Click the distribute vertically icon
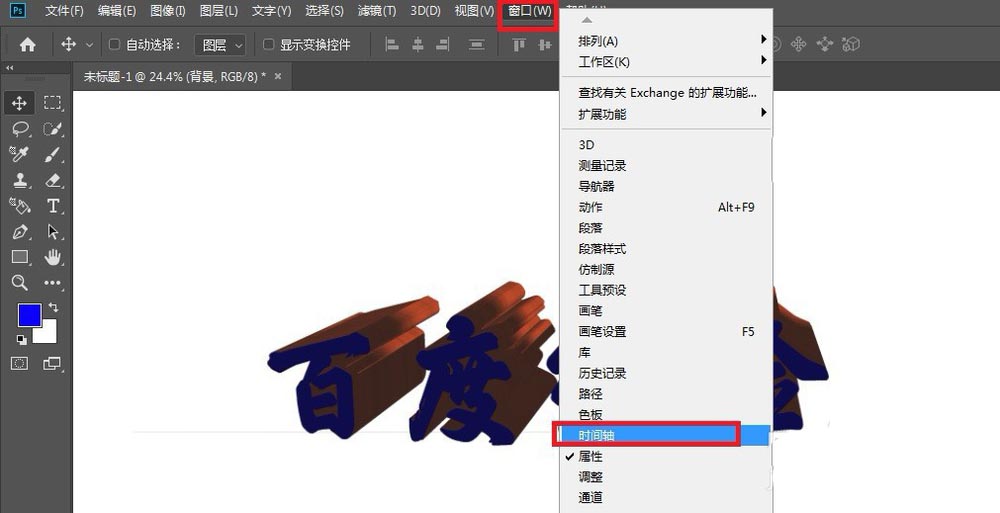 click(x=476, y=44)
